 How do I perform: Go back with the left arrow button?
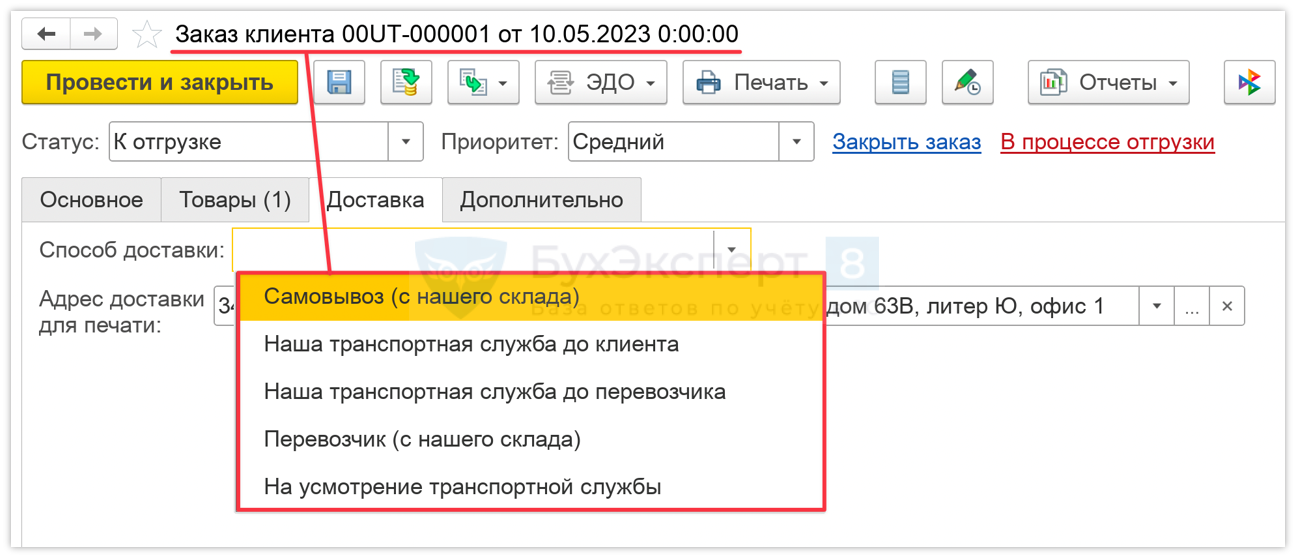46,34
